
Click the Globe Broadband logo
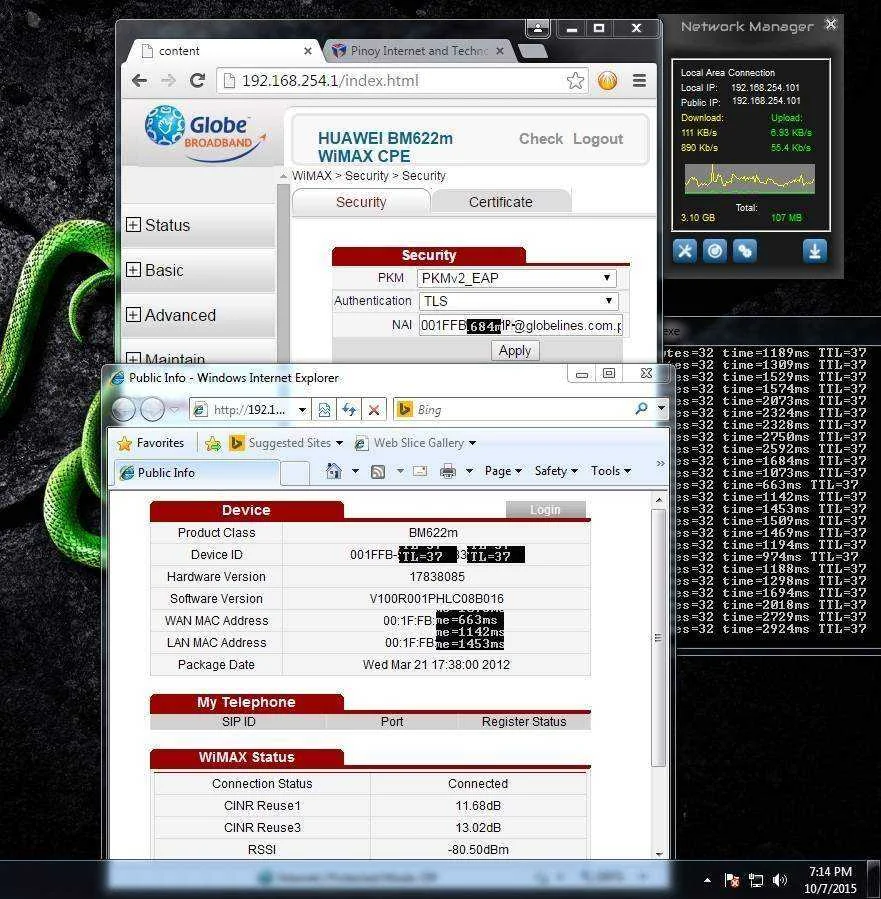click(x=205, y=132)
